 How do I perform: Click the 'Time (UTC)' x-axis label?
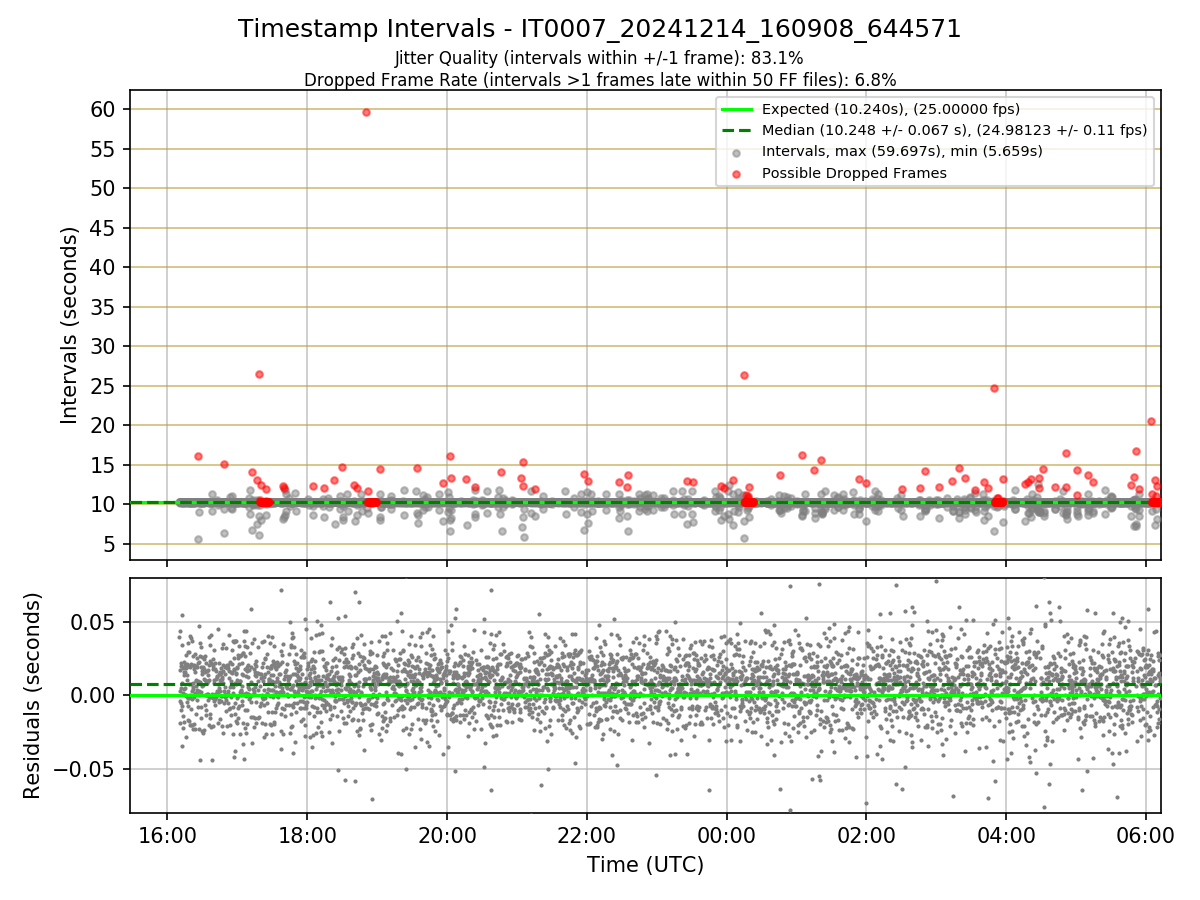(x=645, y=864)
